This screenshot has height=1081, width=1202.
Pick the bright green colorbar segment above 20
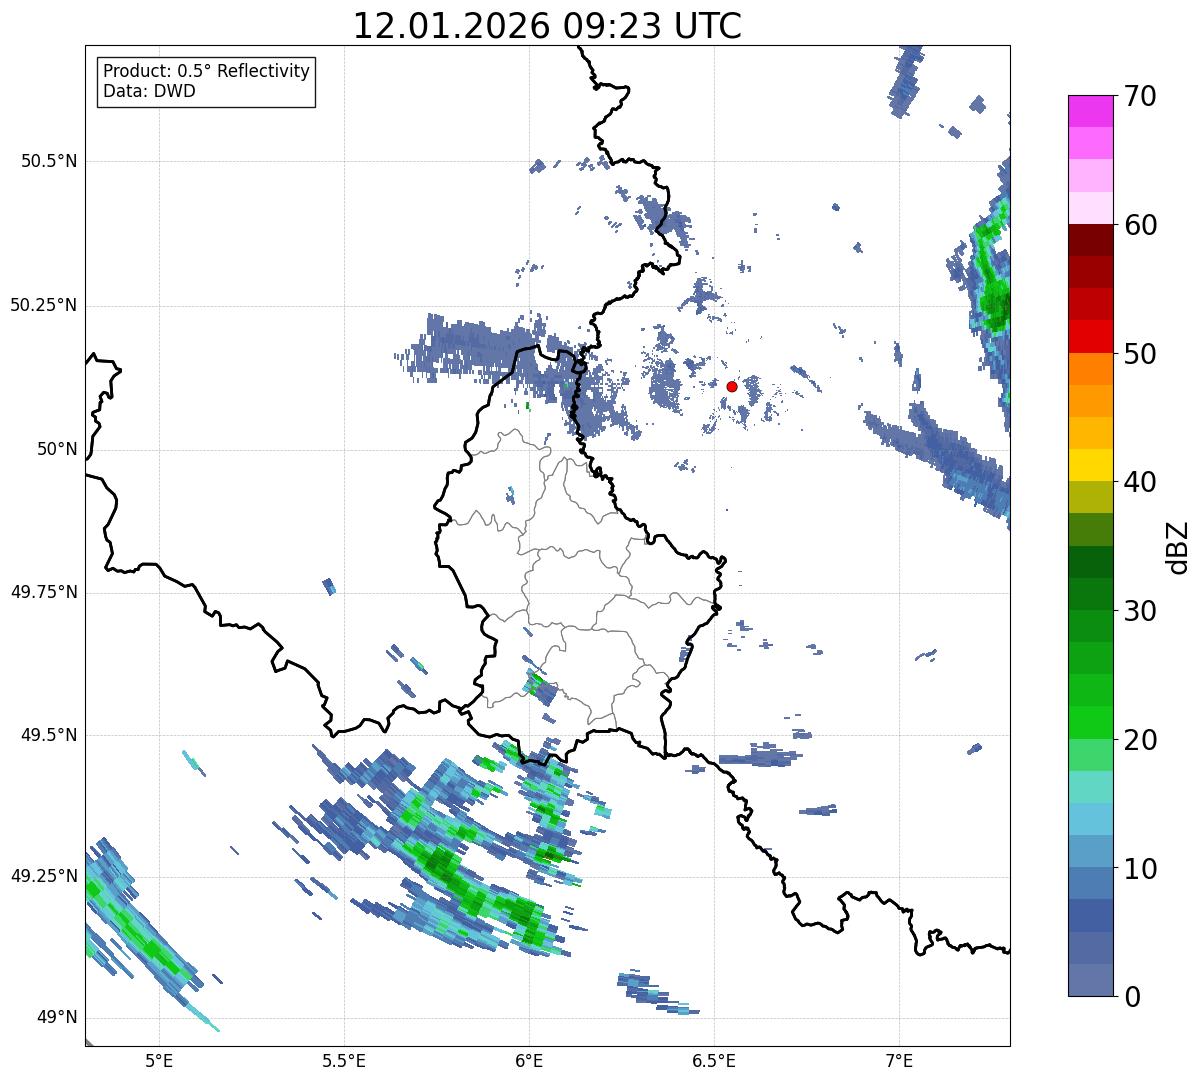coord(1090,722)
